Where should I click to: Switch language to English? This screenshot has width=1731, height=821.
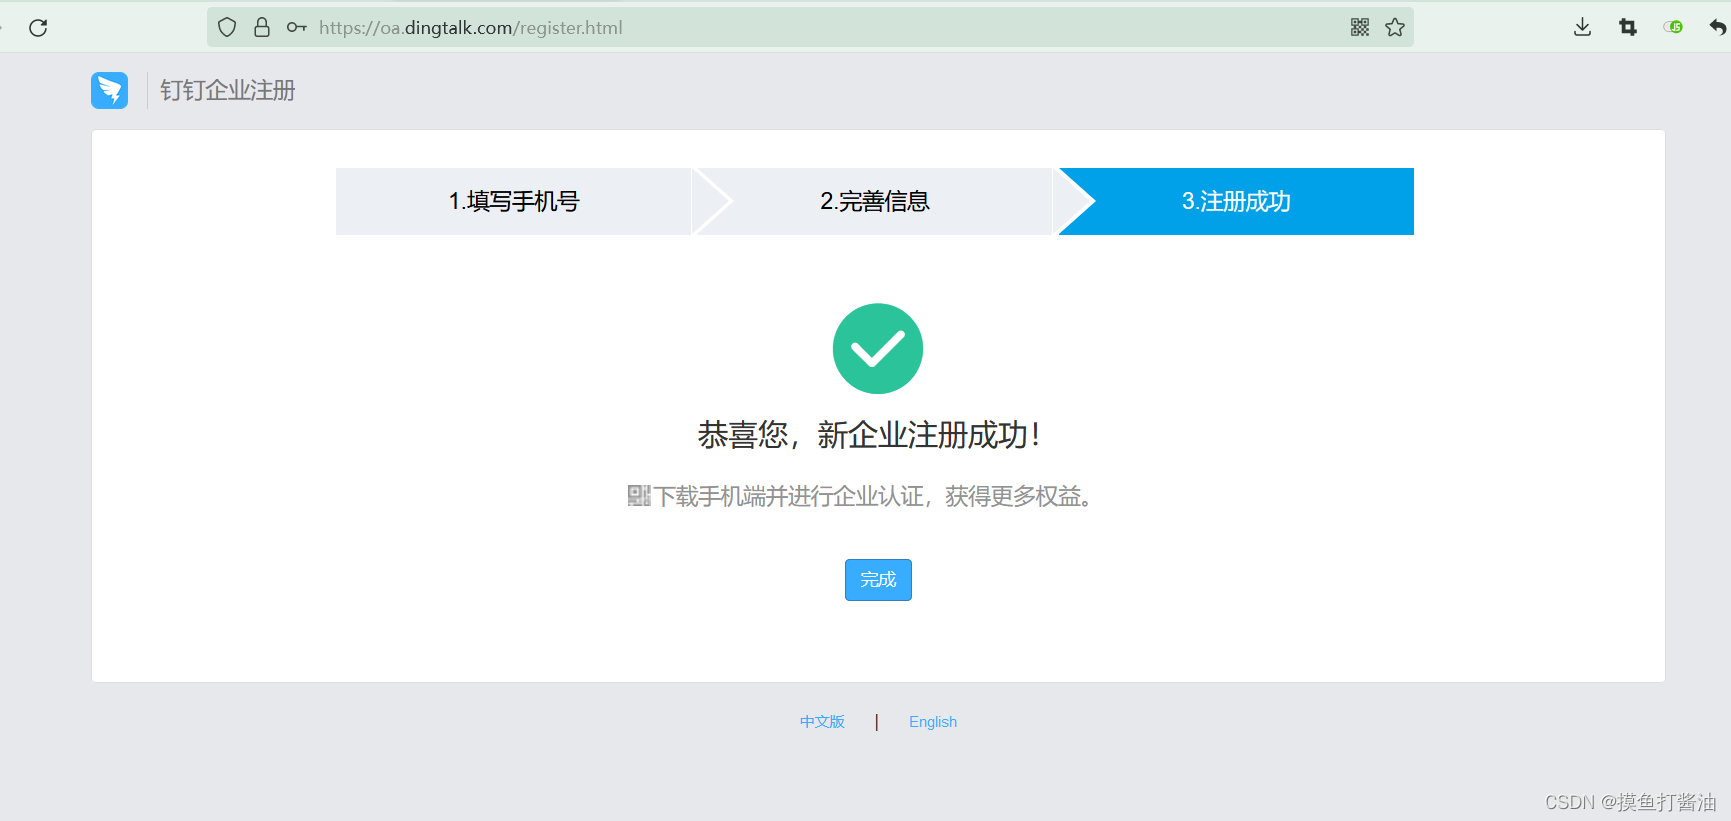click(x=933, y=722)
